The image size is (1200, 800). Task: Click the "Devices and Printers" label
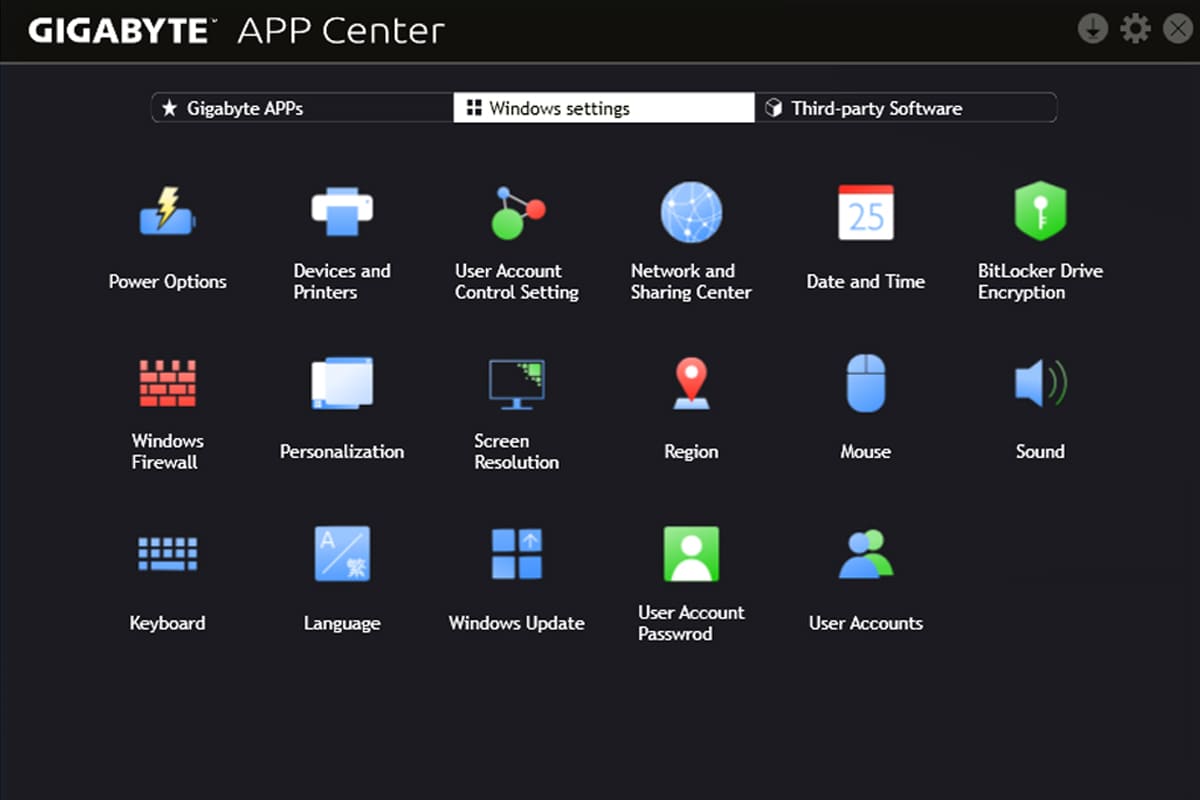[x=342, y=282]
